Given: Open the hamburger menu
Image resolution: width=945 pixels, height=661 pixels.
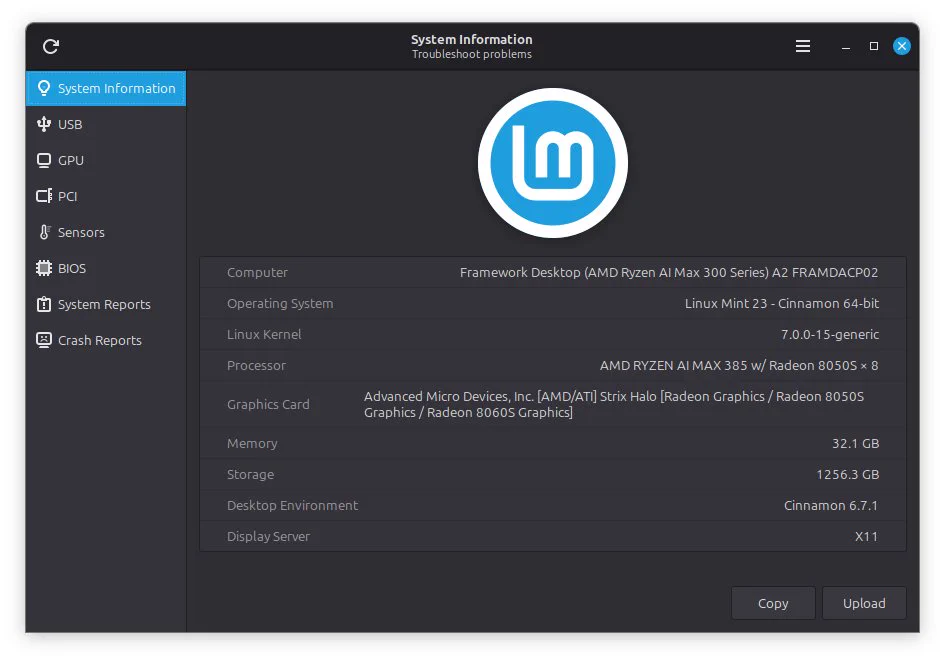Looking at the screenshot, I should (802, 46).
